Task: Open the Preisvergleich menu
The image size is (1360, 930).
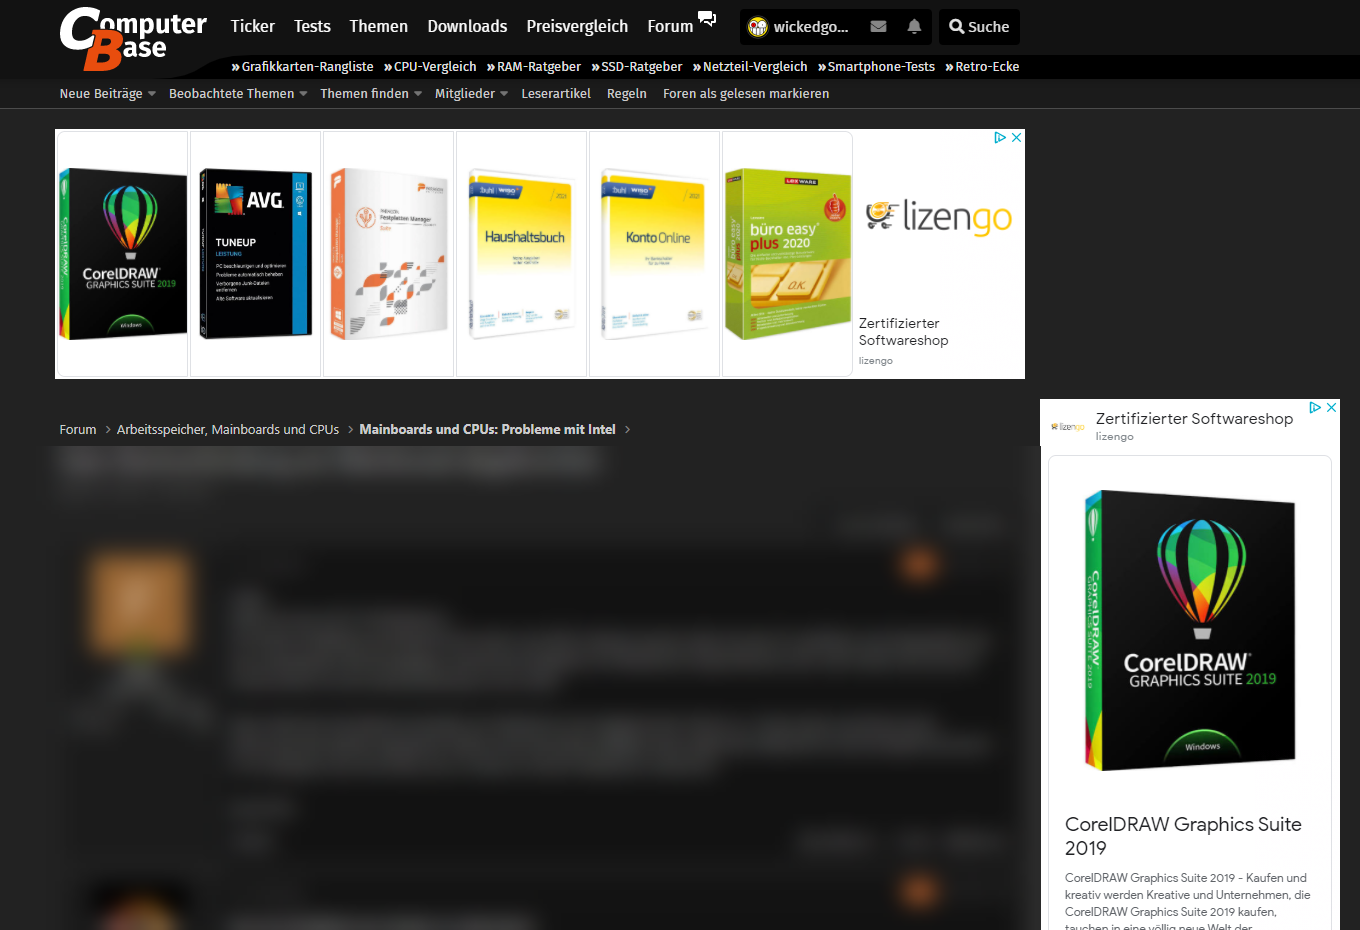Action: point(577,27)
